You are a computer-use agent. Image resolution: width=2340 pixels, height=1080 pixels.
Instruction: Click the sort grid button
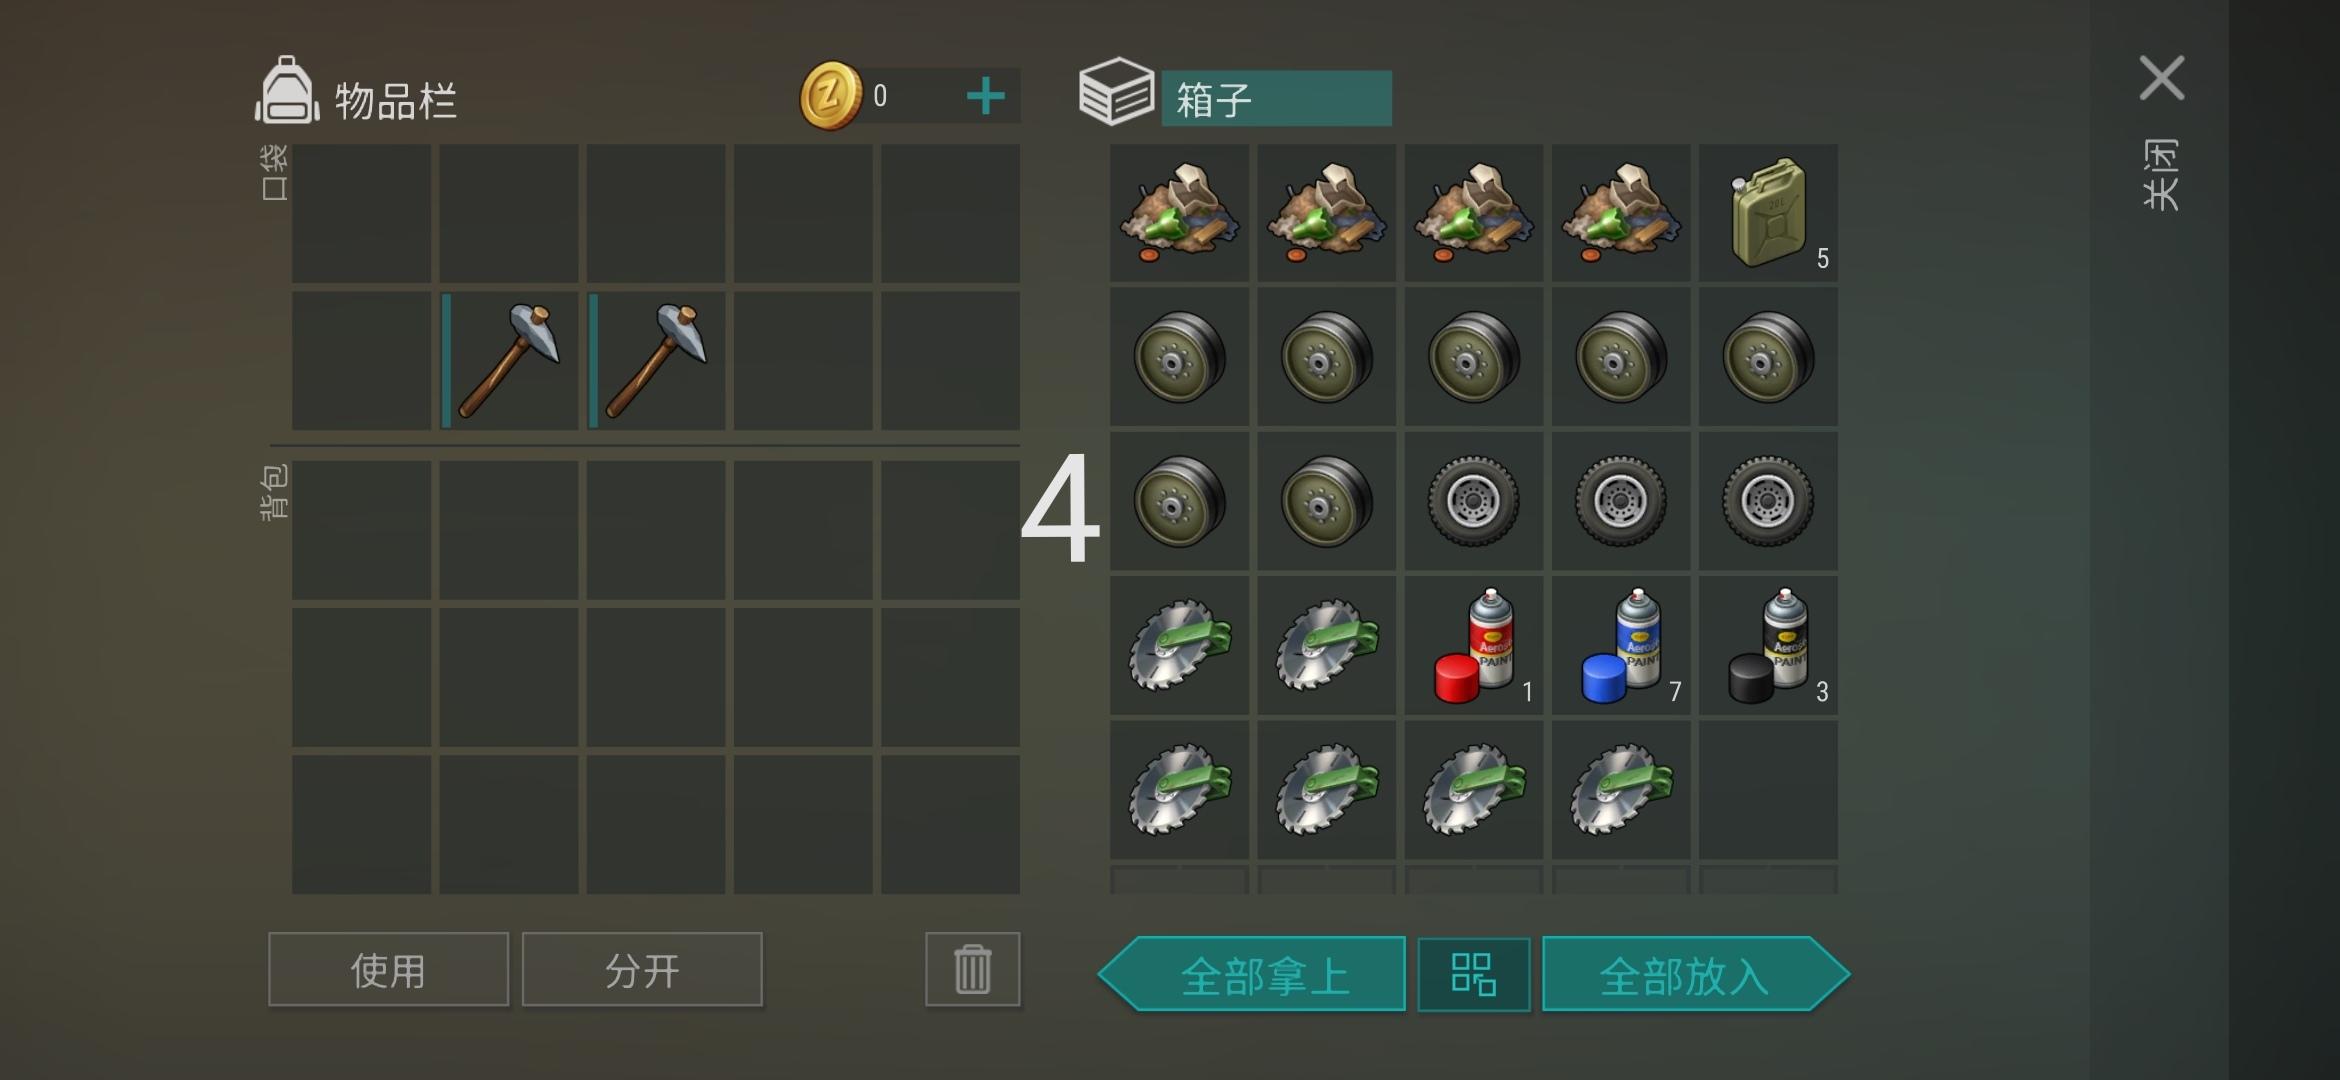pos(1474,974)
